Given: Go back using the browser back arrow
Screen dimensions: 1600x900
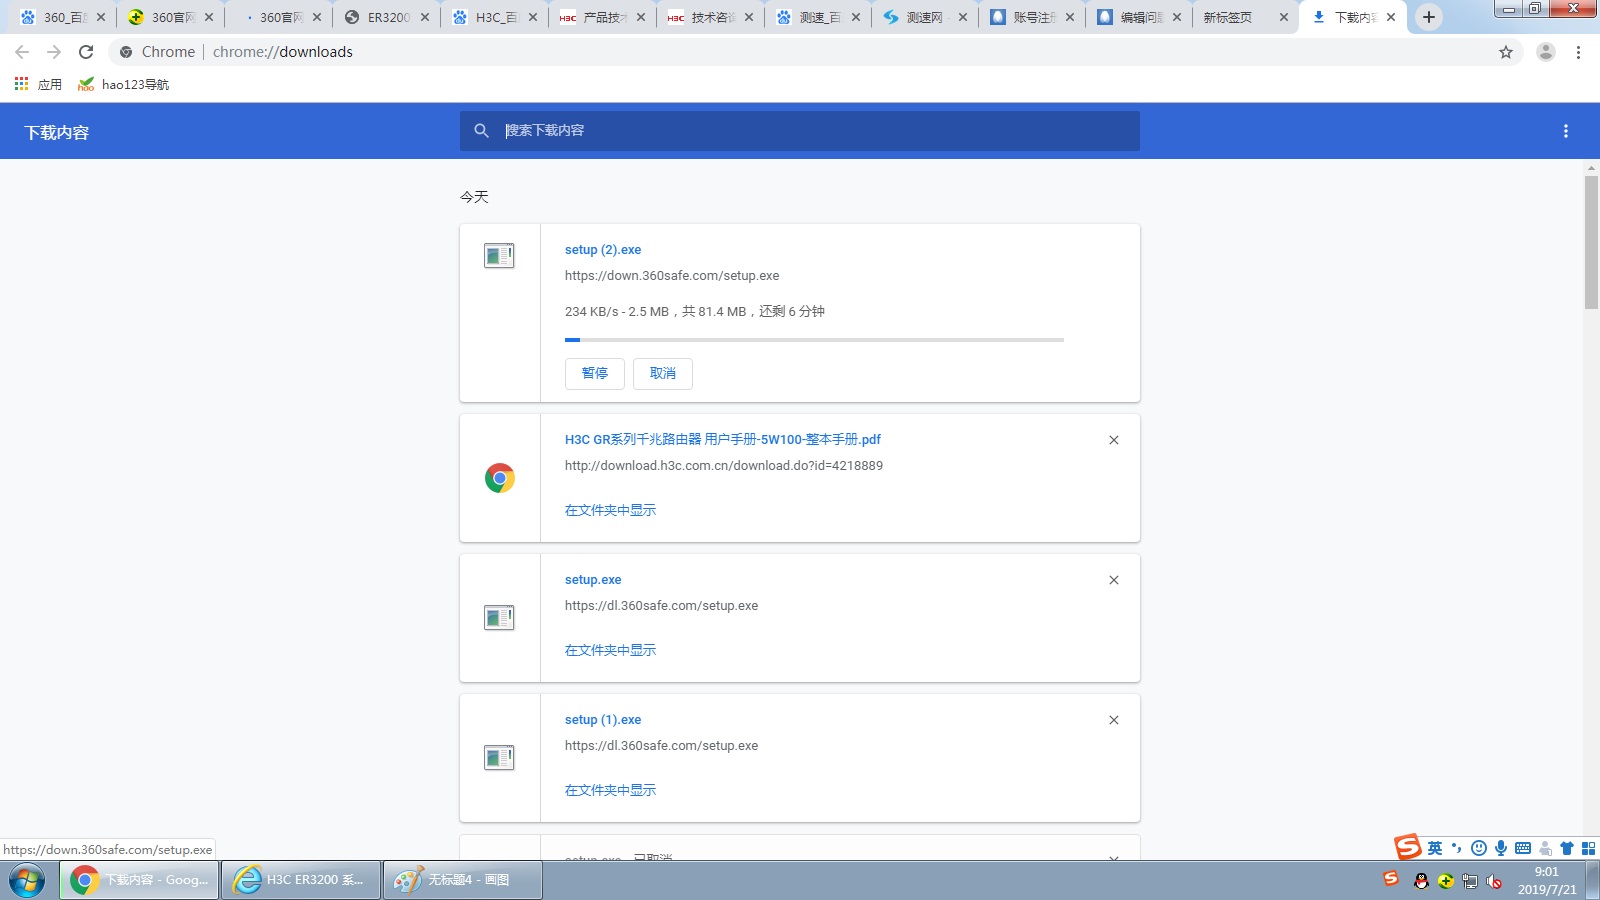Looking at the screenshot, I should [22, 52].
